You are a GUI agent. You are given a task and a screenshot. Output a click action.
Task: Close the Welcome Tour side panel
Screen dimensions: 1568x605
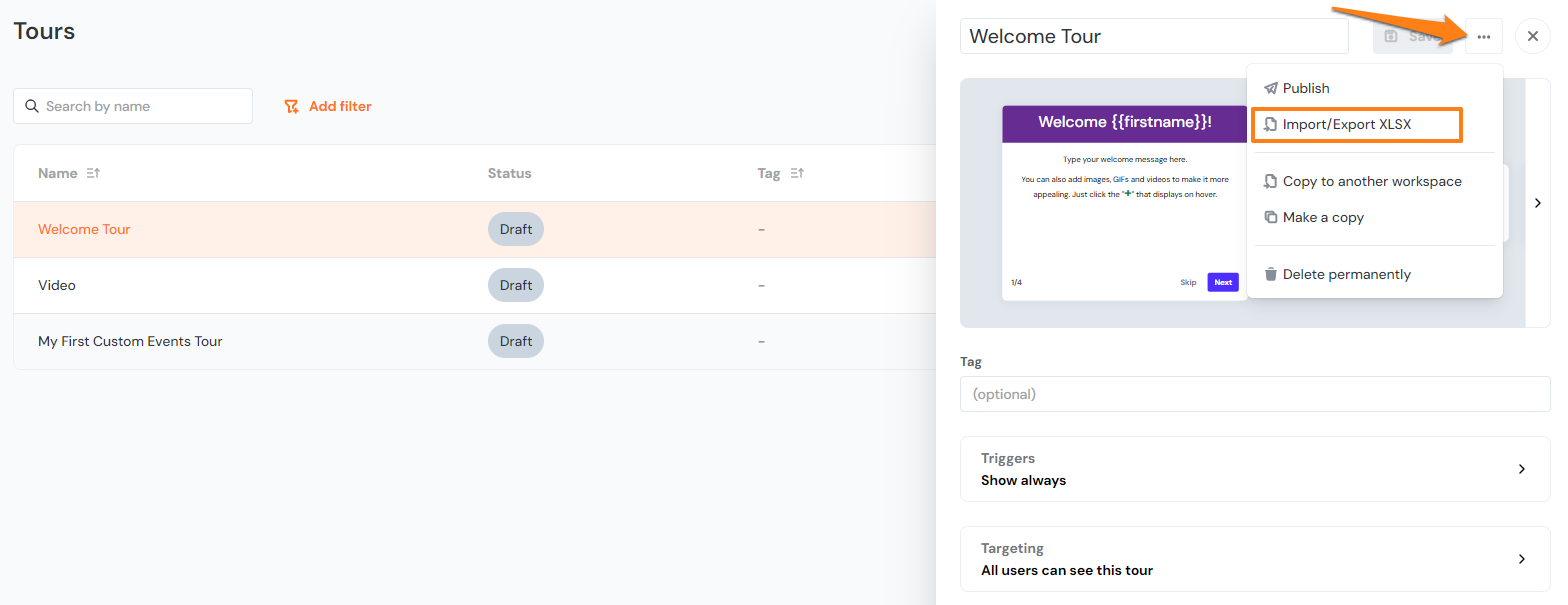1532,37
